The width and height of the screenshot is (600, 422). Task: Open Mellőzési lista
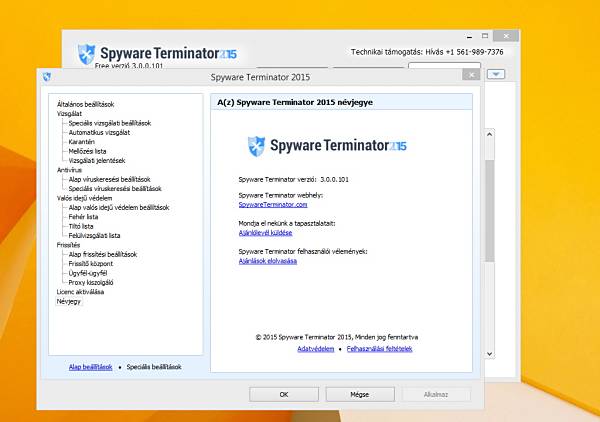pyautogui.click(x=87, y=151)
